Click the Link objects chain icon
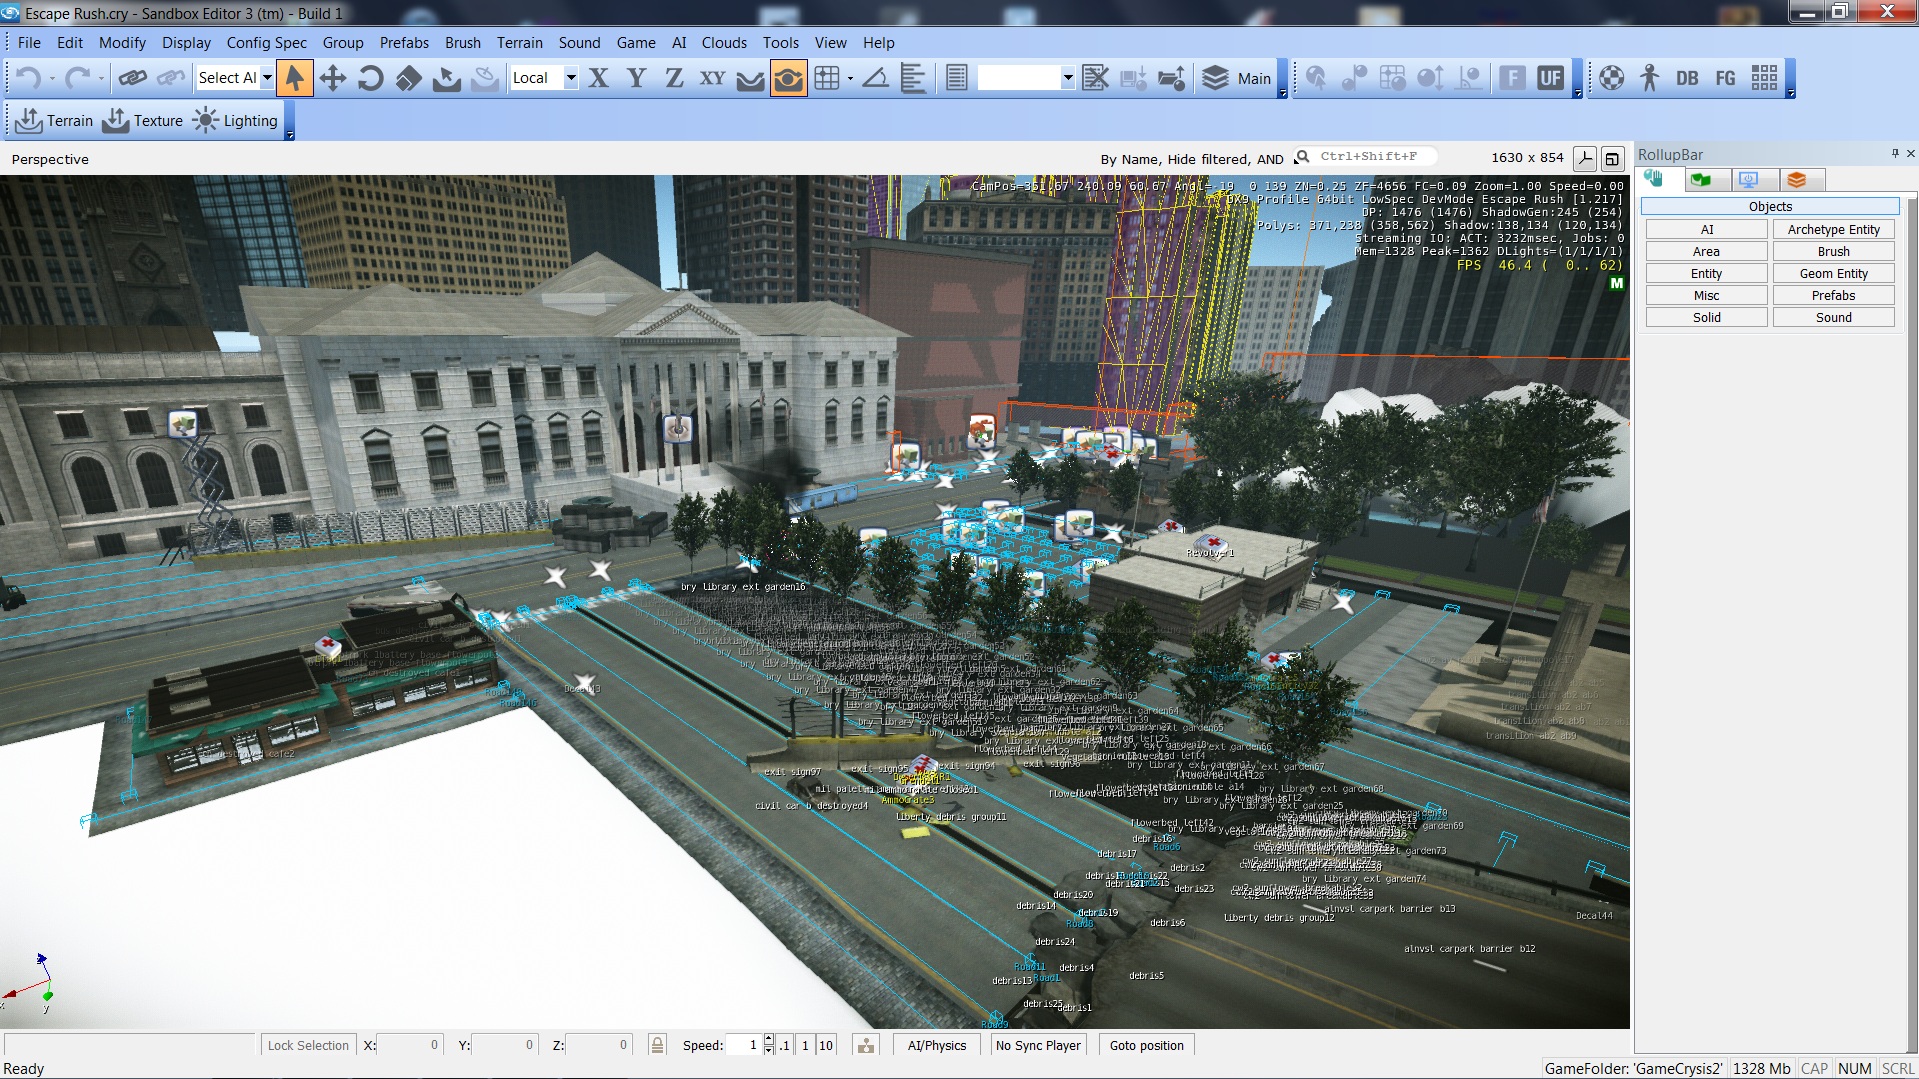1919x1079 pixels. (x=133, y=78)
